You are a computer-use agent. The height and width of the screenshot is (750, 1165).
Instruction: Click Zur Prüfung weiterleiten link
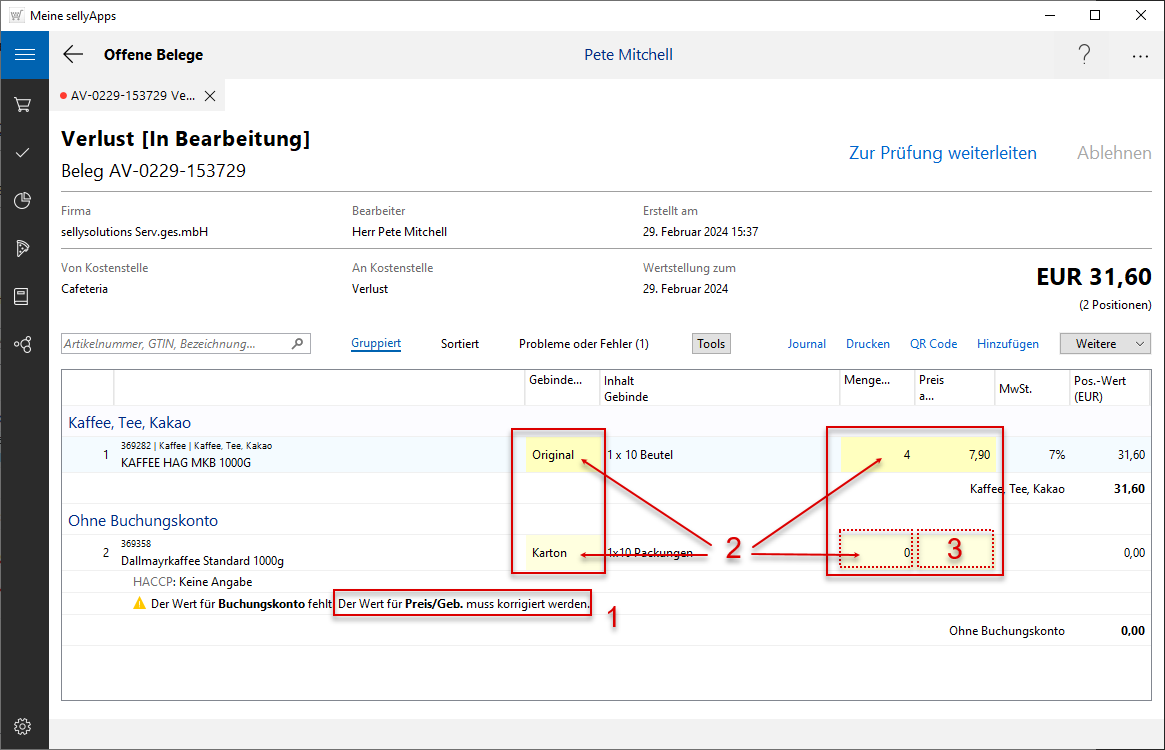click(942, 153)
